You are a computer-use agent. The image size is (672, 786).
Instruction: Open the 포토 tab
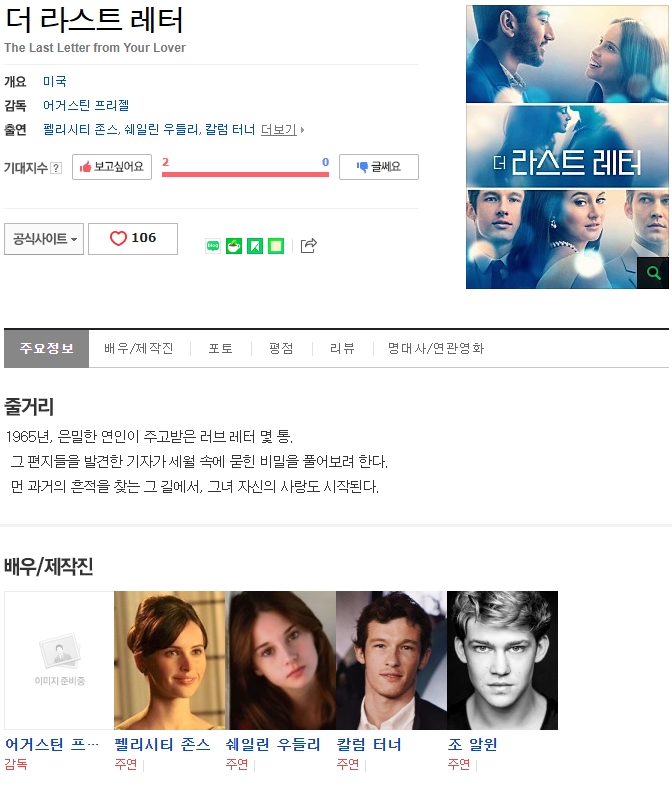coord(220,348)
